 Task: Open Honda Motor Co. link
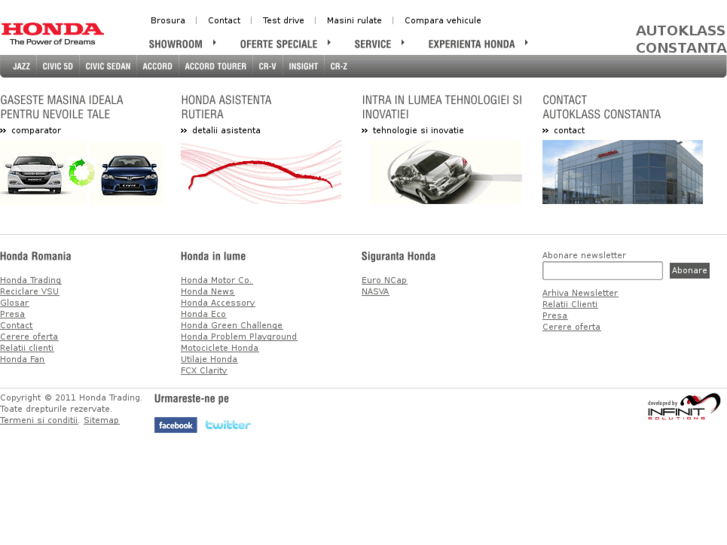tap(217, 280)
